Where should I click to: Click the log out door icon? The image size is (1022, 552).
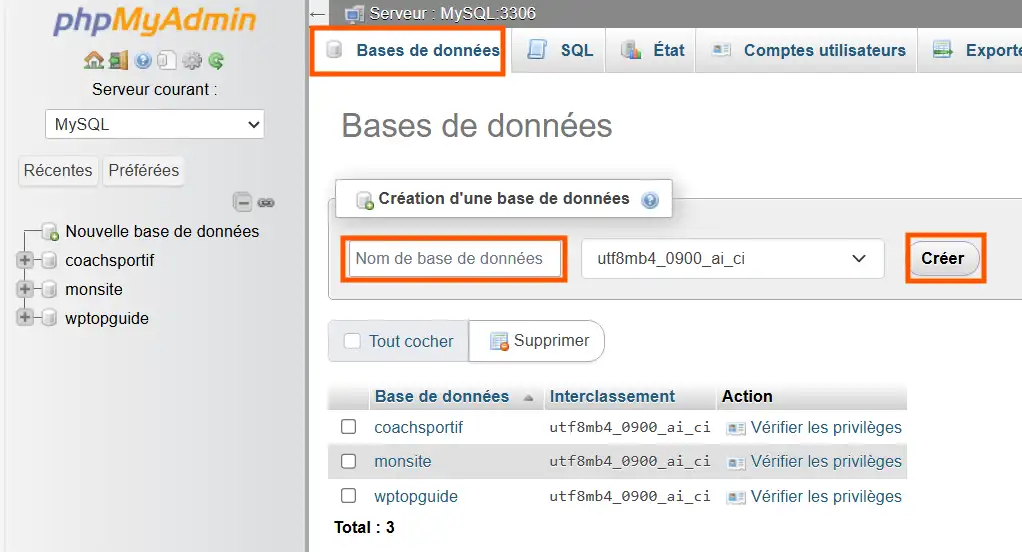pos(119,61)
